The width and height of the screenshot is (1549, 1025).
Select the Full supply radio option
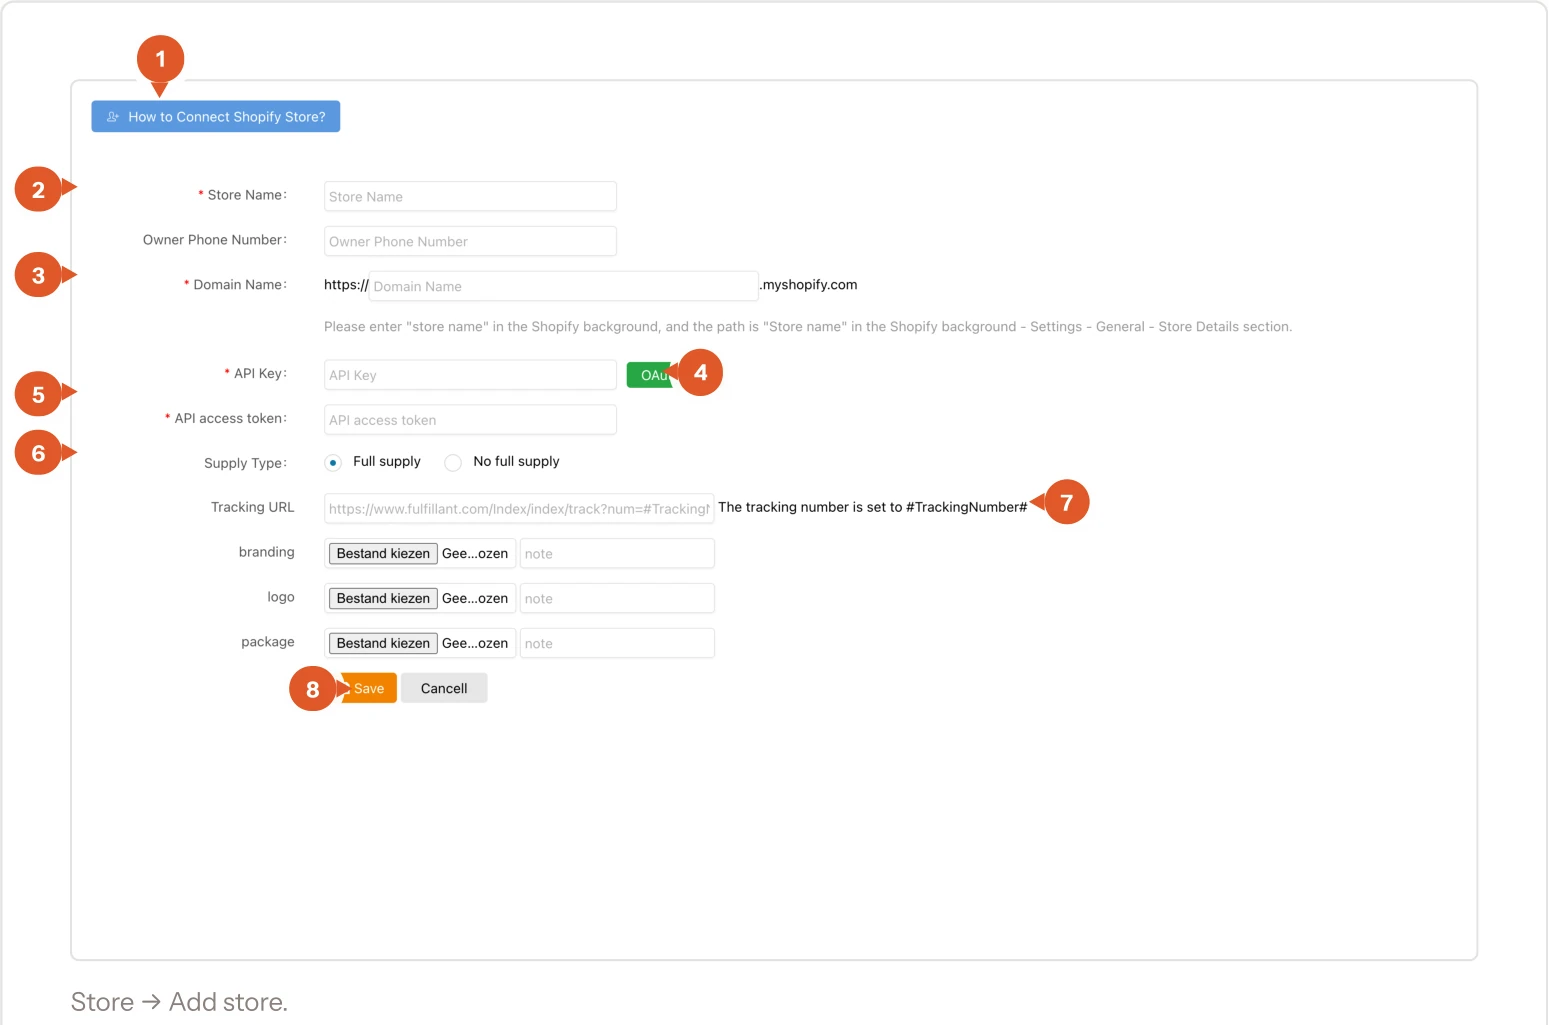333,462
